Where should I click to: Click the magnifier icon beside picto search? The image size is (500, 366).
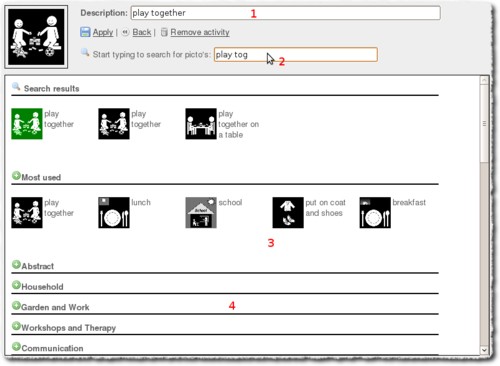[x=85, y=52]
